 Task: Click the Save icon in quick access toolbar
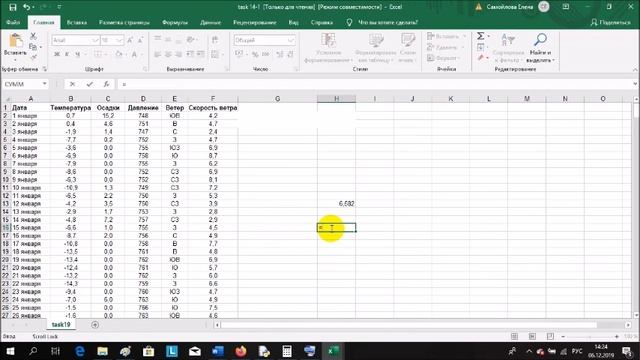pyautogui.click(x=13, y=7)
